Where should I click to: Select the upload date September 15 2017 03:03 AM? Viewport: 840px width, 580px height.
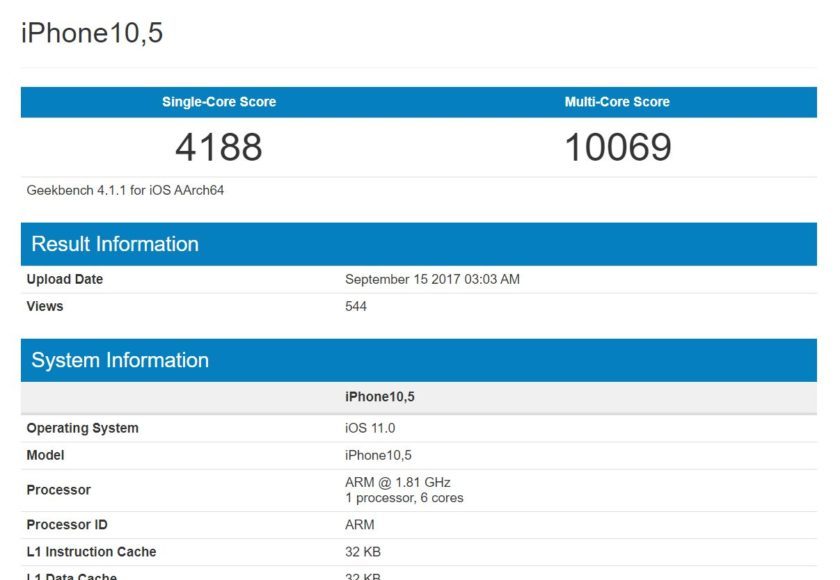432,279
